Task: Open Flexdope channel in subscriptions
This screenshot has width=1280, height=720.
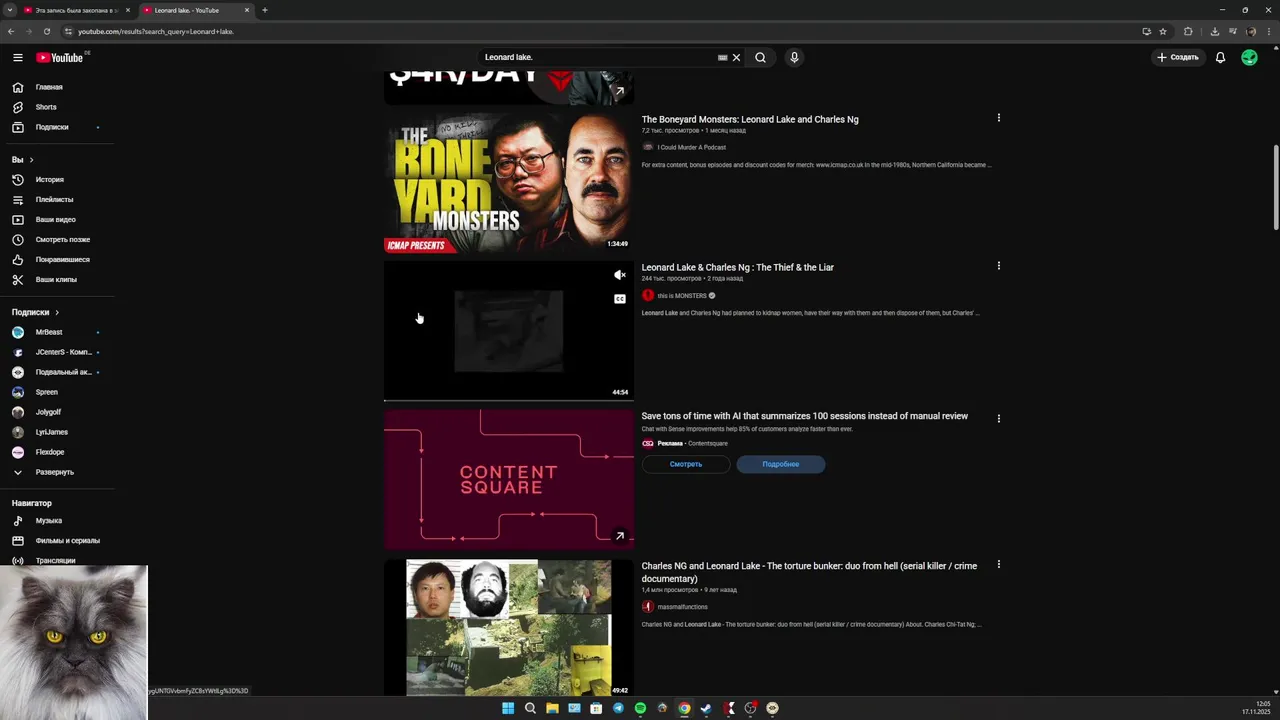Action: 49,452
